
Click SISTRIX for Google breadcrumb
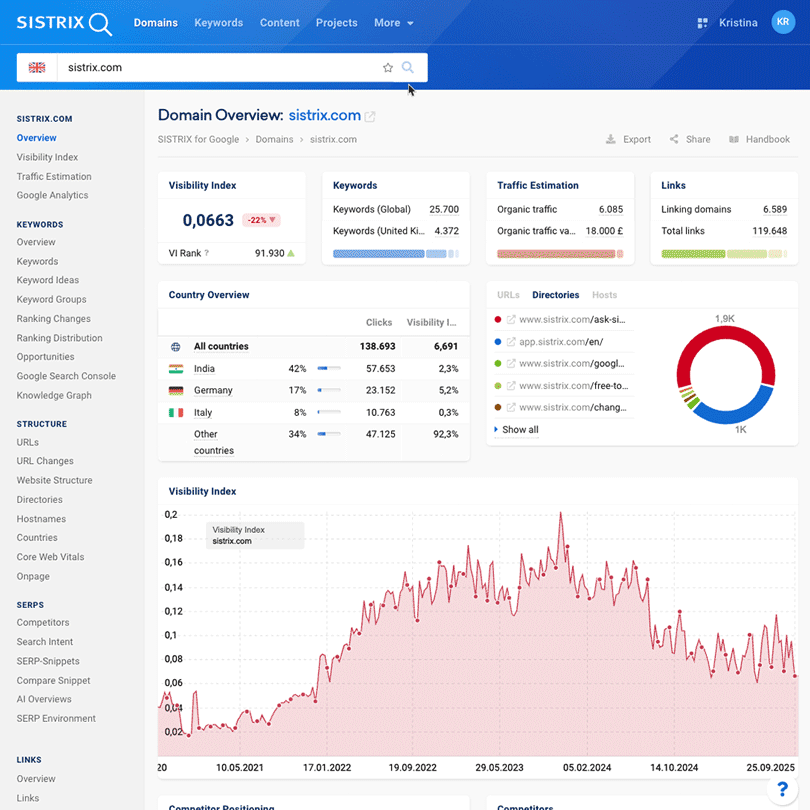[198, 139]
